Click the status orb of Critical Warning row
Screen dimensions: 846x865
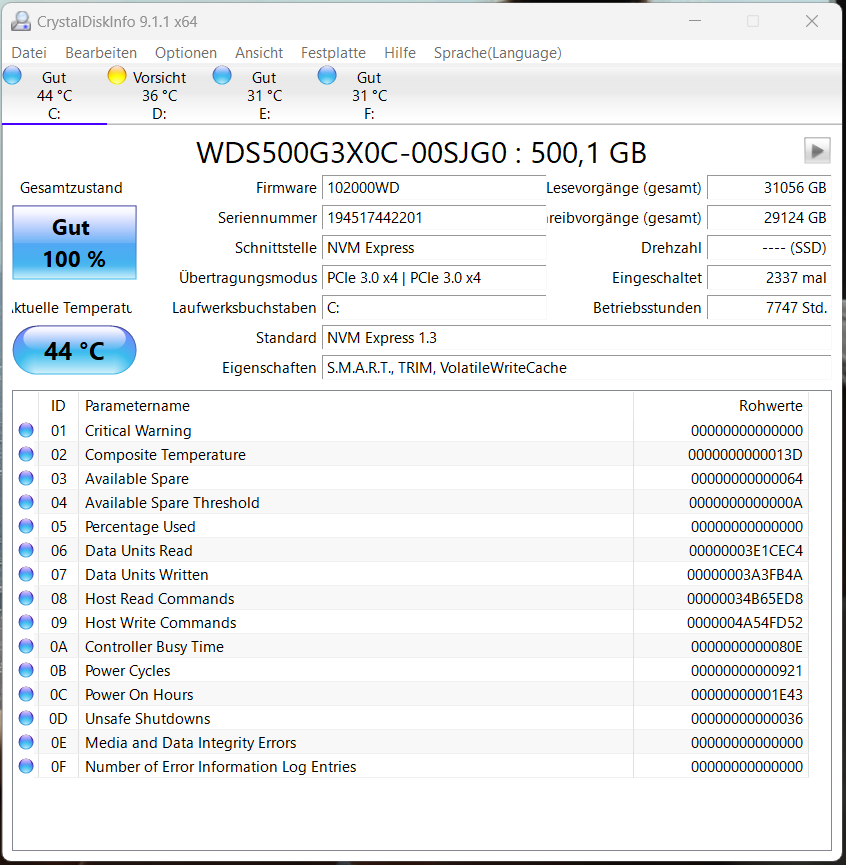click(x=26, y=430)
